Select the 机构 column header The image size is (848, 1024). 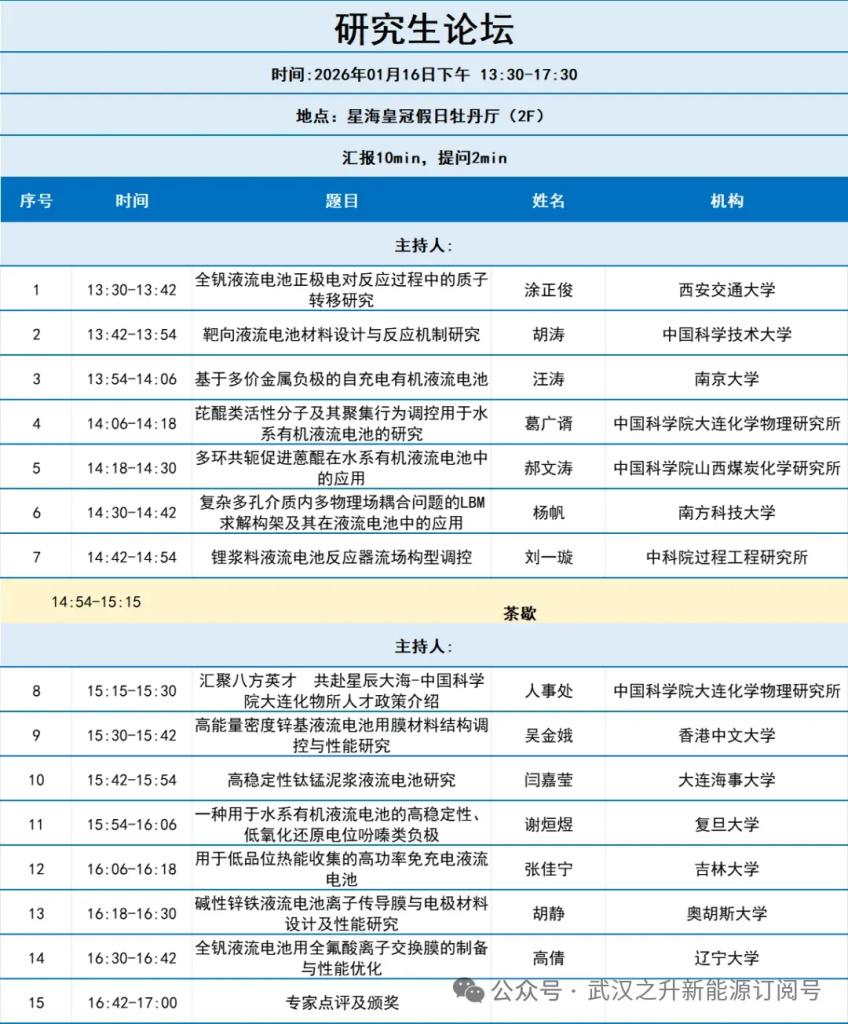(x=726, y=201)
